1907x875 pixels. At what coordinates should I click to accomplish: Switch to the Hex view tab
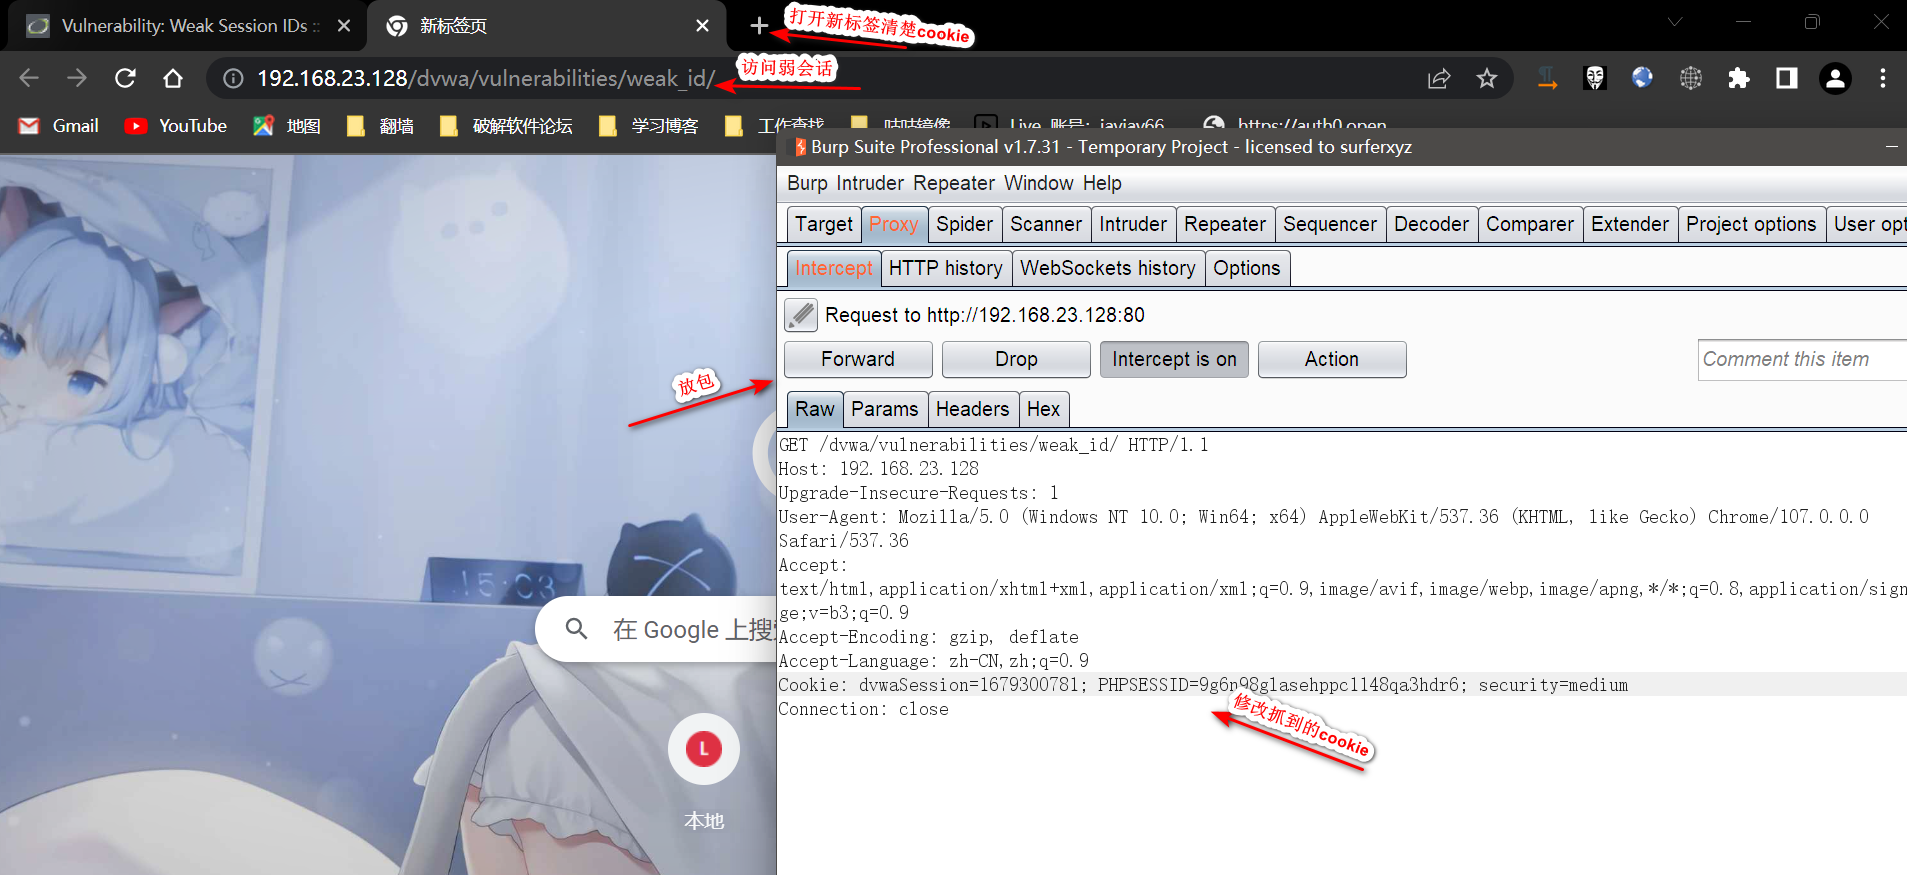coord(1043,409)
